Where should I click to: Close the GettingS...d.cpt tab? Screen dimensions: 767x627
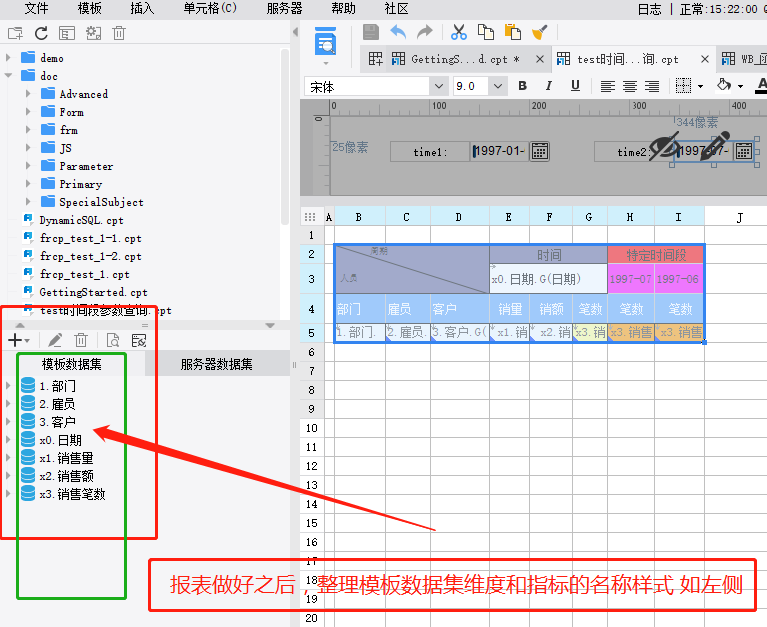(540, 59)
